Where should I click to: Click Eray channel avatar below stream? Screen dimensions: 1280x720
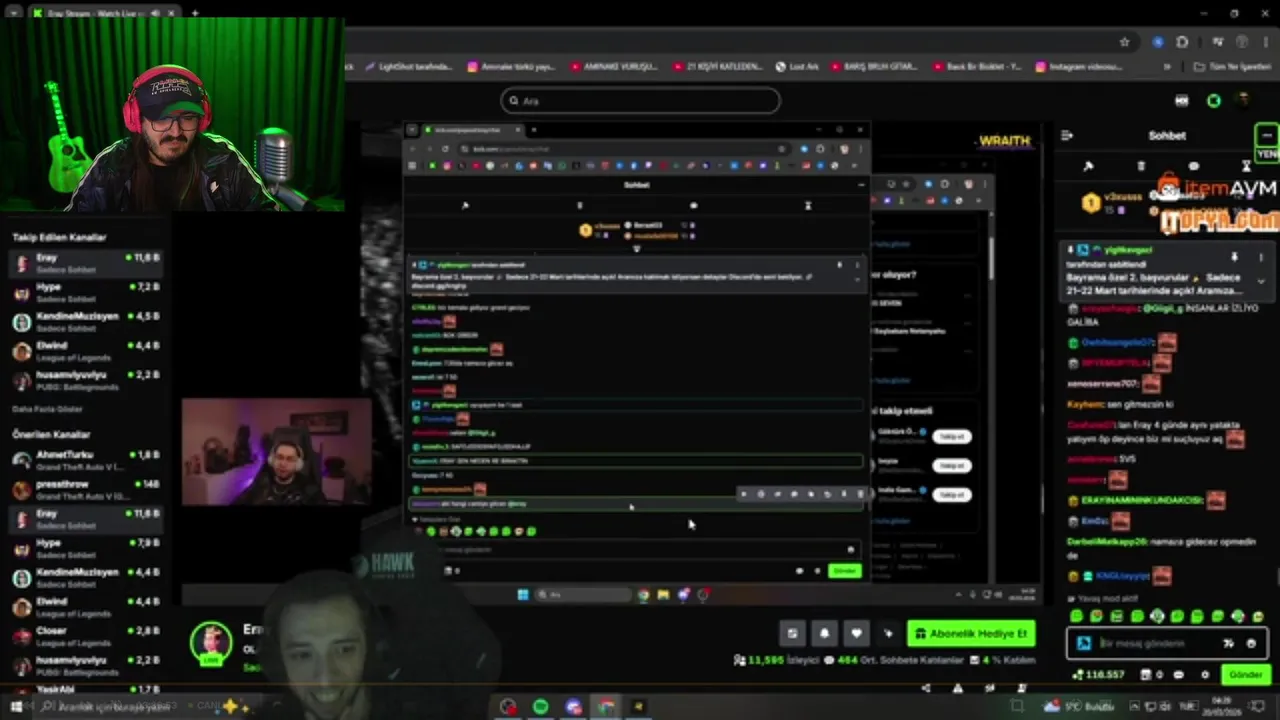211,643
